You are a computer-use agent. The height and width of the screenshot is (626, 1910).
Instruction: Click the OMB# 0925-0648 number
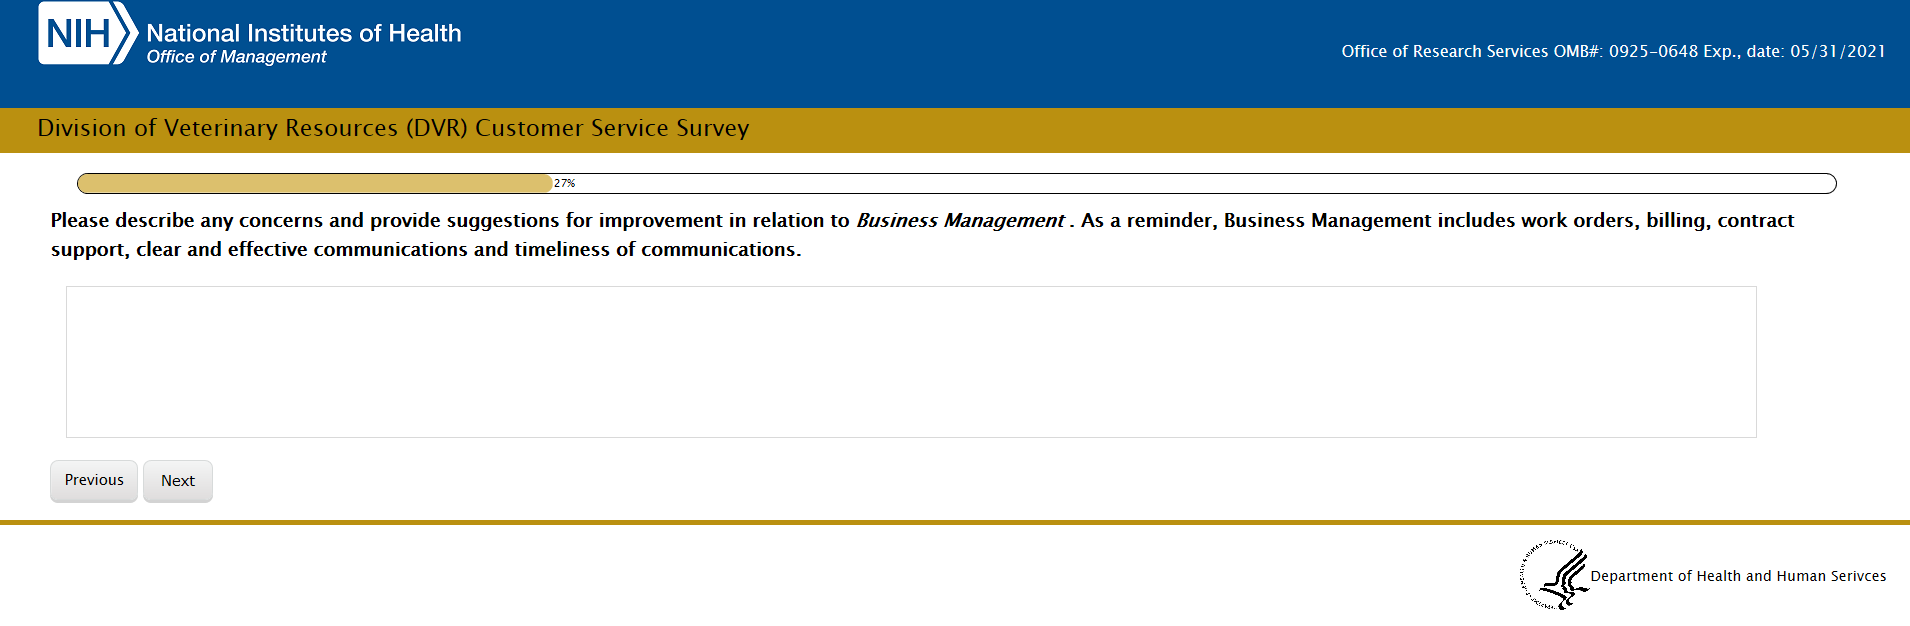(1653, 52)
